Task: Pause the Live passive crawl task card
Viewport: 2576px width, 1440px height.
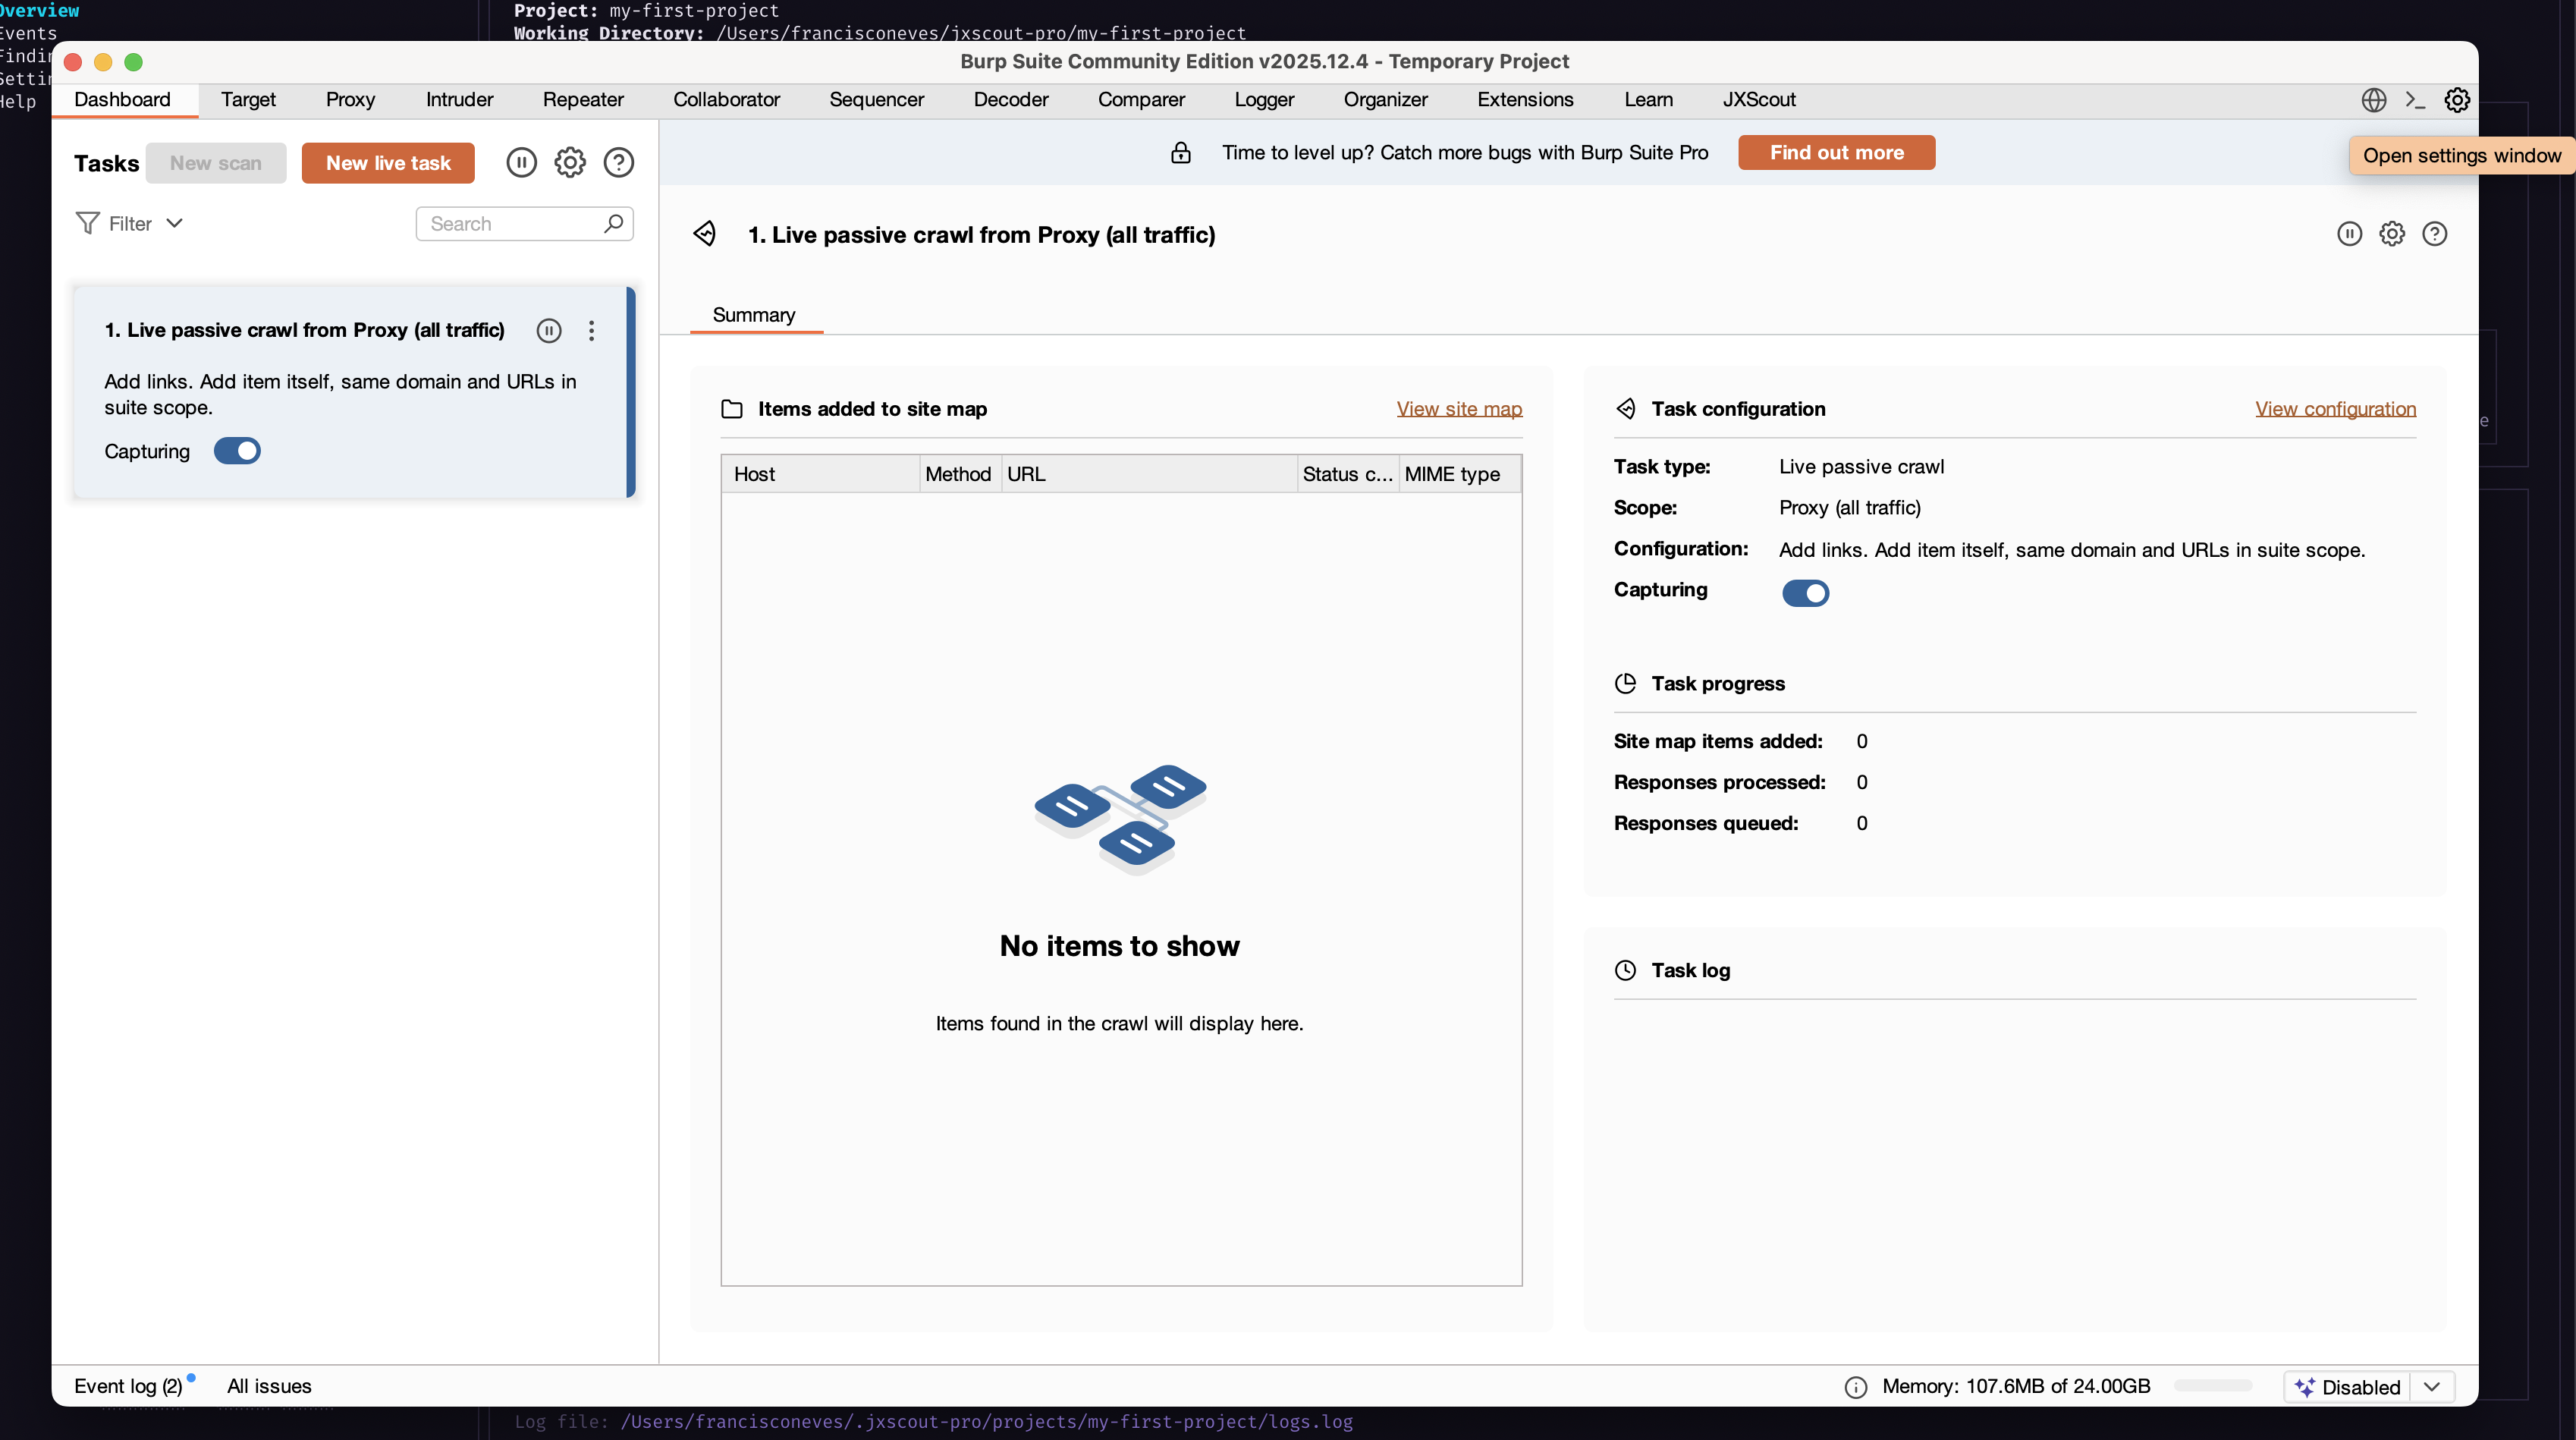Action: point(549,331)
